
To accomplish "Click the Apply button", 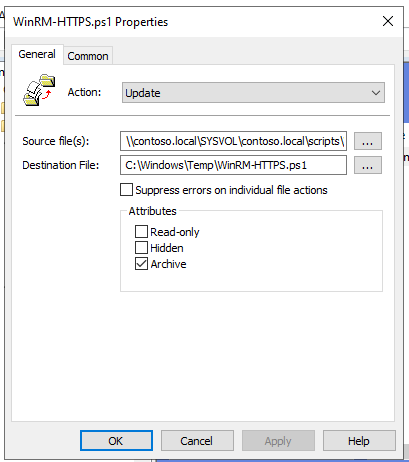I will pyautogui.click(x=278, y=441).
